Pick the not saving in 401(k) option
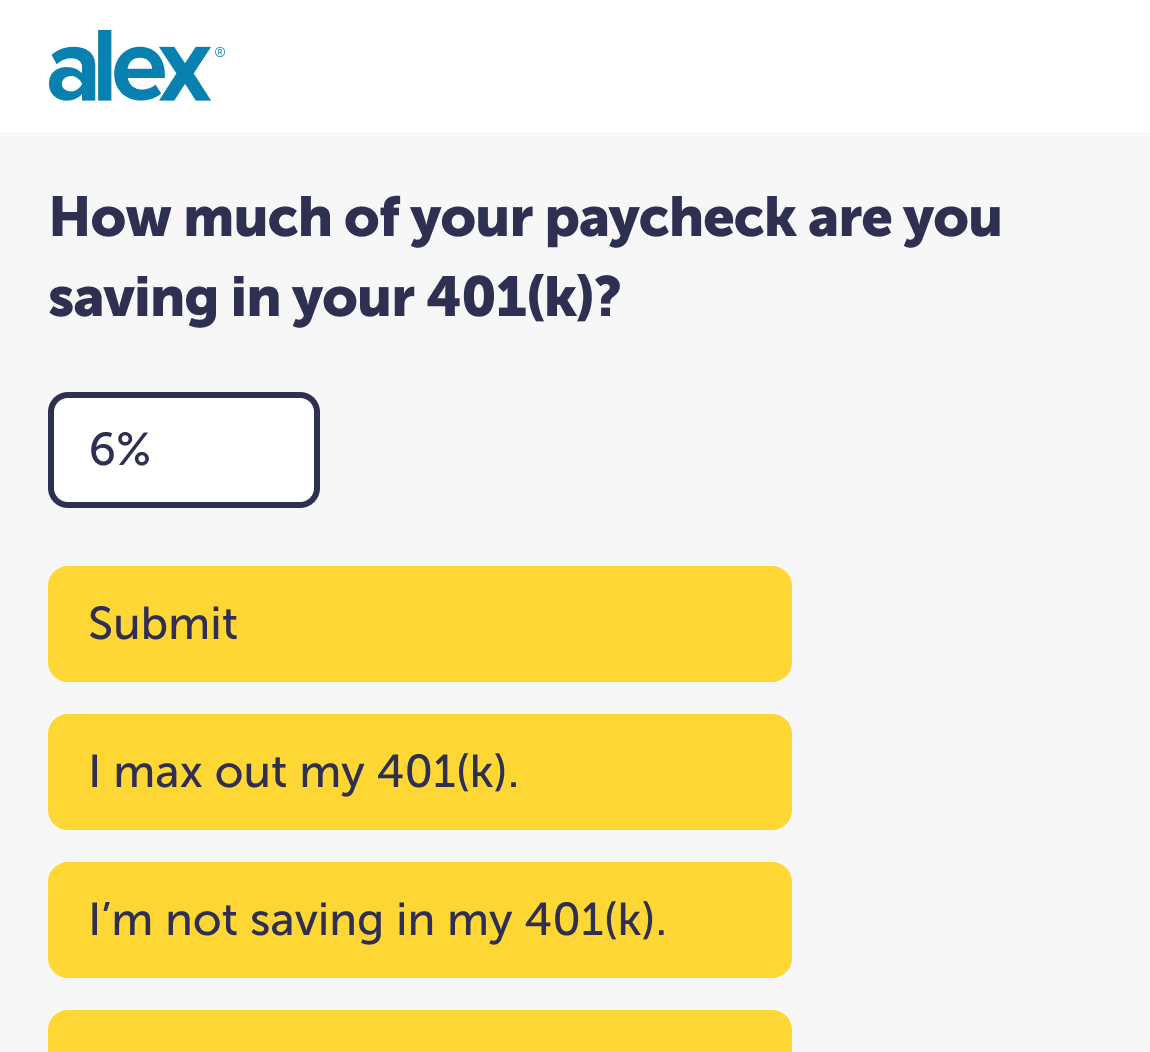1150x1052 pixels. (x=420, y=920)
